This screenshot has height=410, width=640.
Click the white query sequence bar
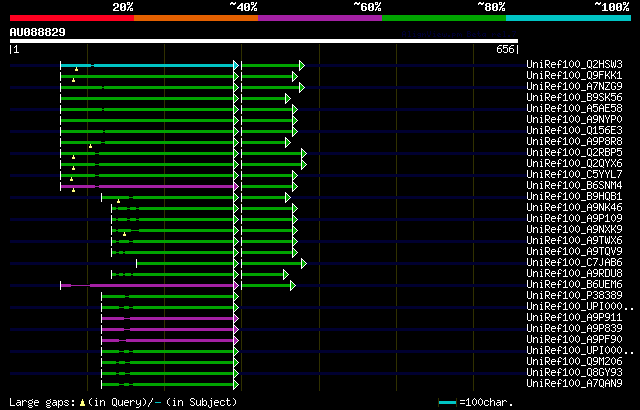point(264,41)
